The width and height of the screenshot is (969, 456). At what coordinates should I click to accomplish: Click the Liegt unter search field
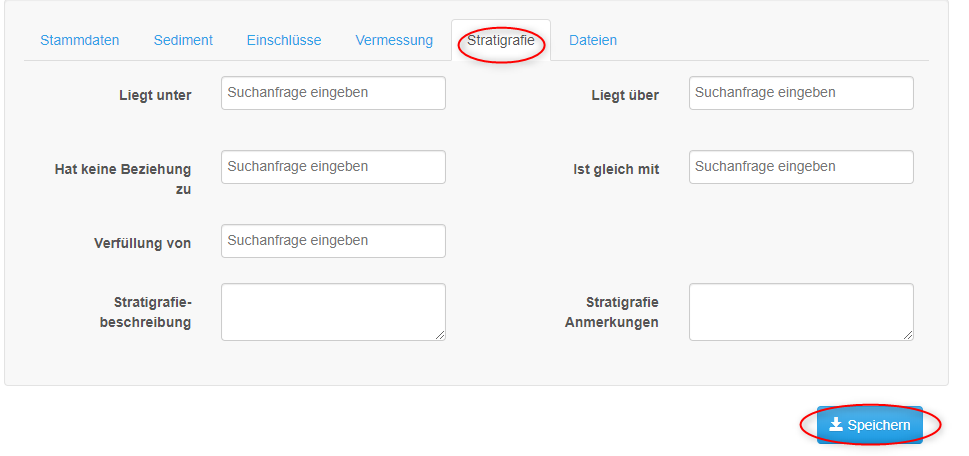tap(333, 93)
